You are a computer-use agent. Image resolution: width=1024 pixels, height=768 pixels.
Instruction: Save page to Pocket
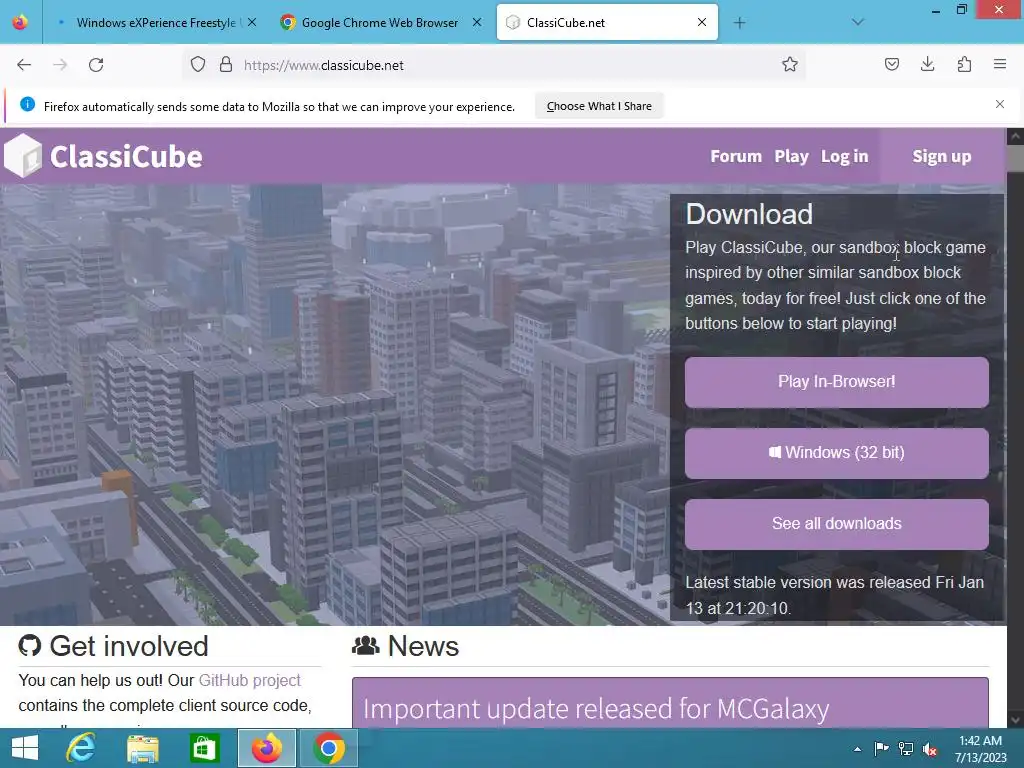(x=891, y=65)
